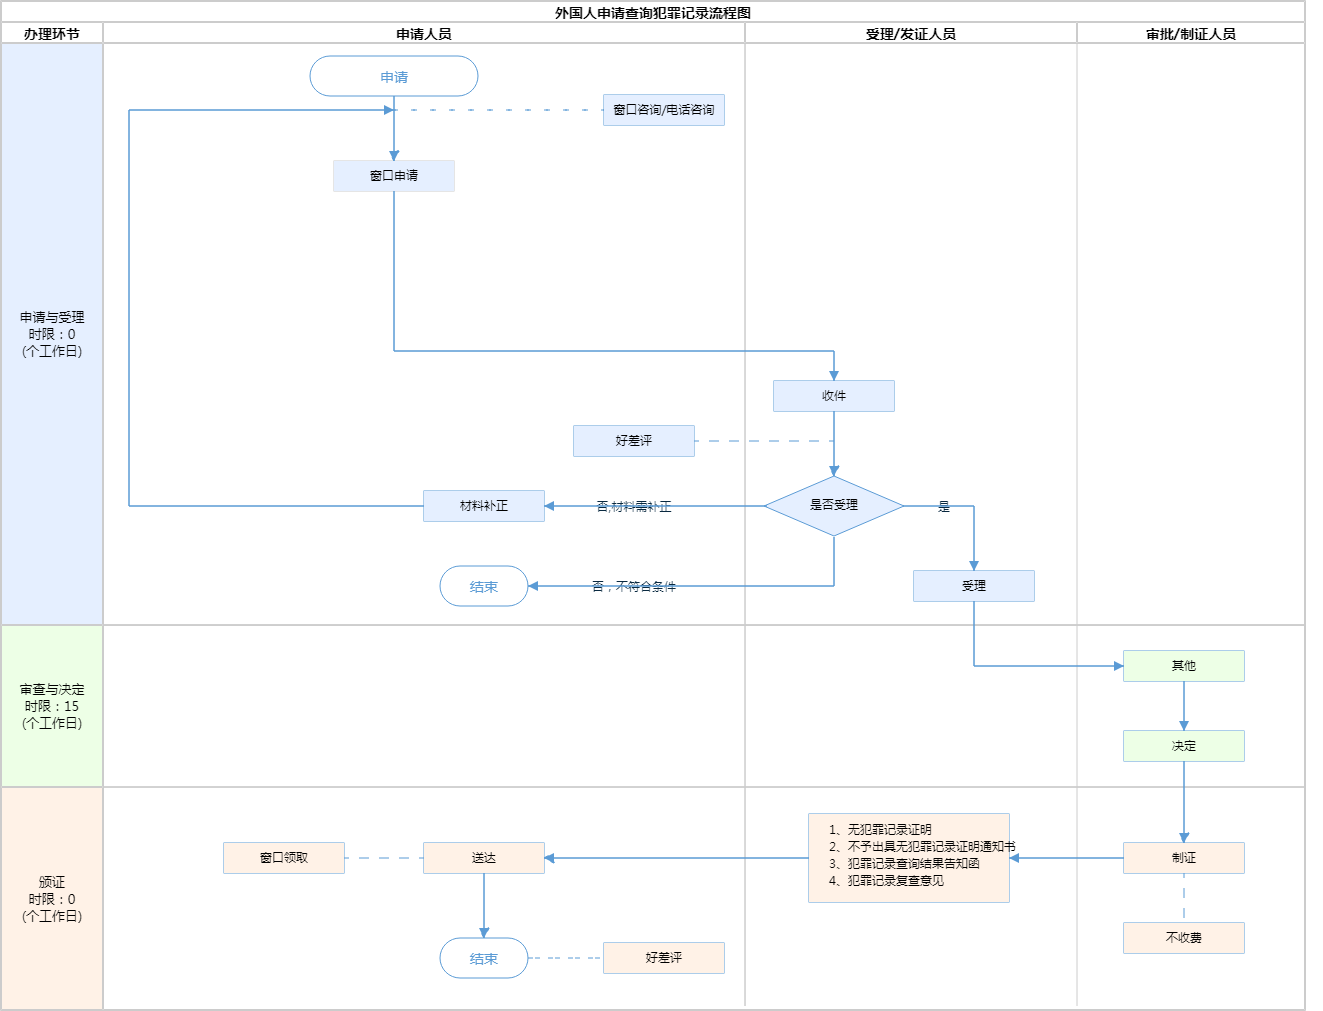The width and height of the screenshot is (1323, 1011).
Task: Click the 申请与受理 stage lane header
Action: [52, 334]
